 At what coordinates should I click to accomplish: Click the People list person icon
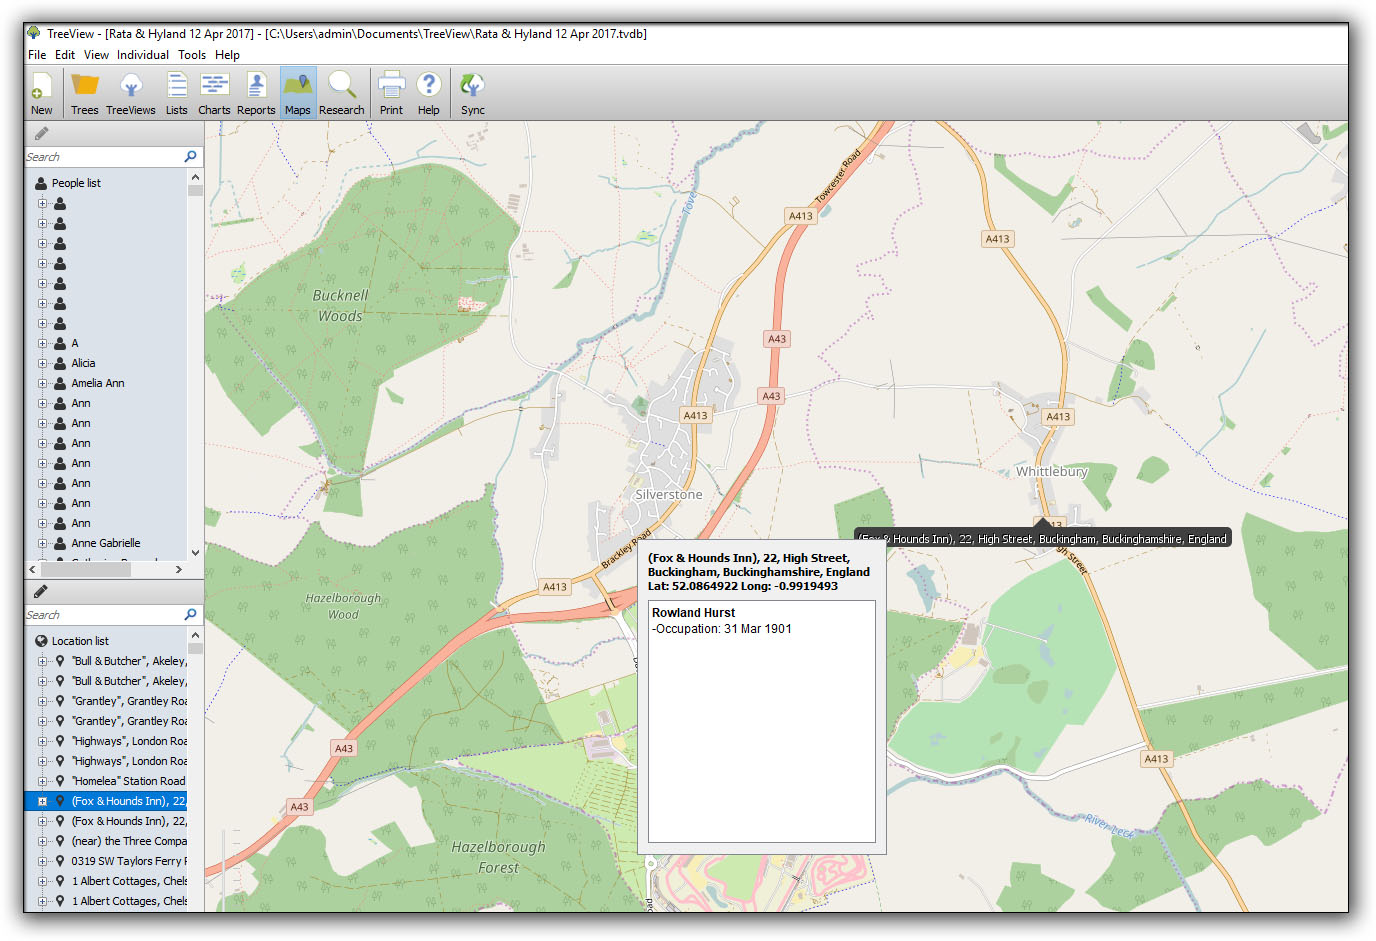(x=41, y=183)
